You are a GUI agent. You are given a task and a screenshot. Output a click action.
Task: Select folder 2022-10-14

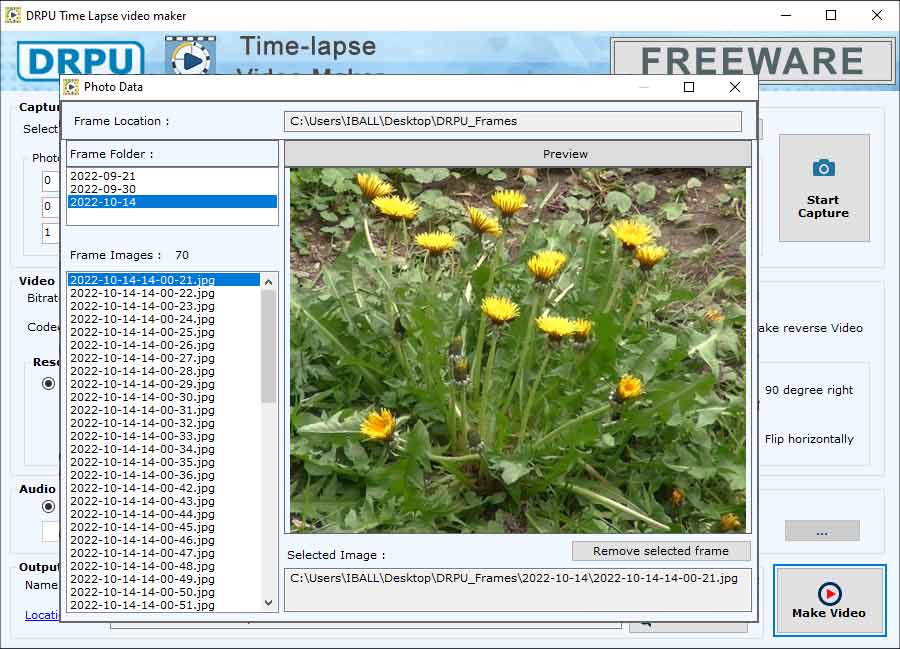coord(172,202)
